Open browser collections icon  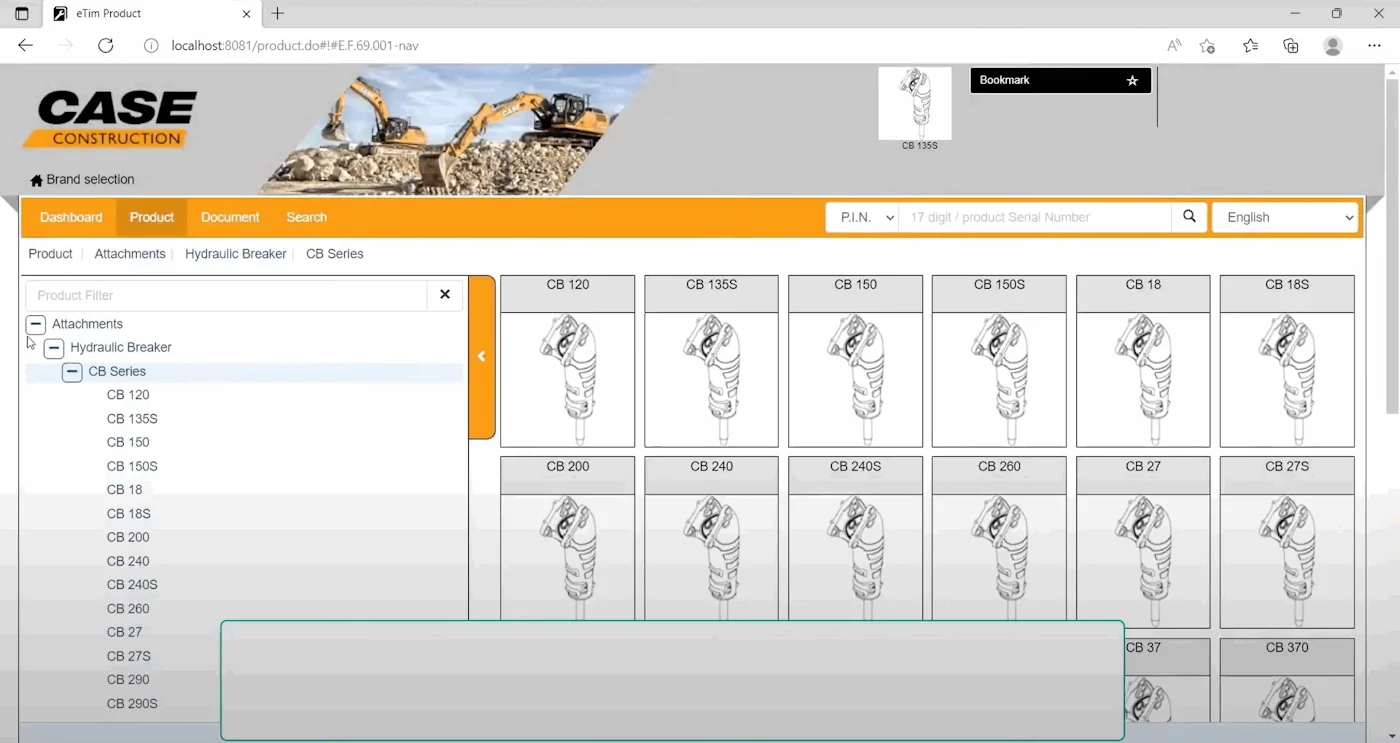(1291, 46)
